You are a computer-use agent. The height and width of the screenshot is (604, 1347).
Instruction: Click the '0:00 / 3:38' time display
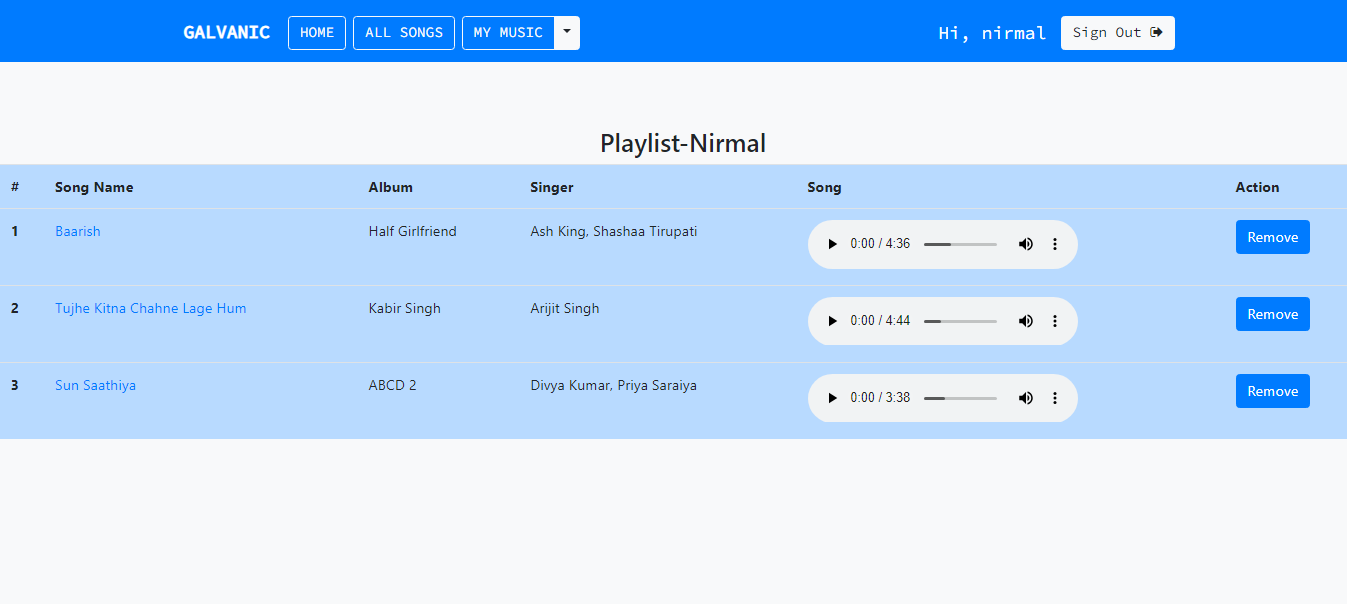click(x=880, y=398)
